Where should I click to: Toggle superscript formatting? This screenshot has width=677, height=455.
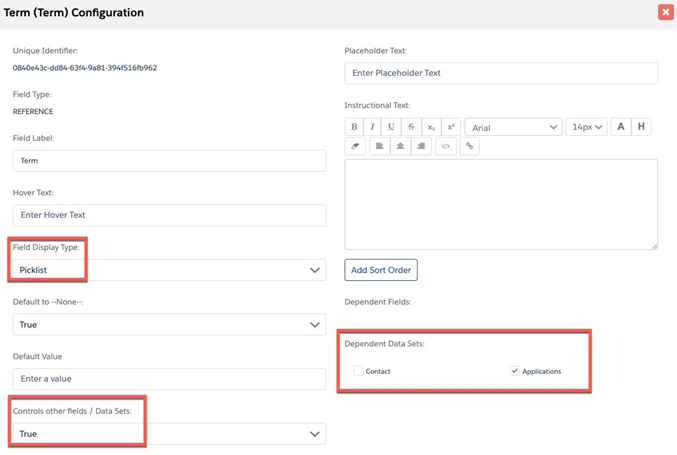(x=450, y=127)
